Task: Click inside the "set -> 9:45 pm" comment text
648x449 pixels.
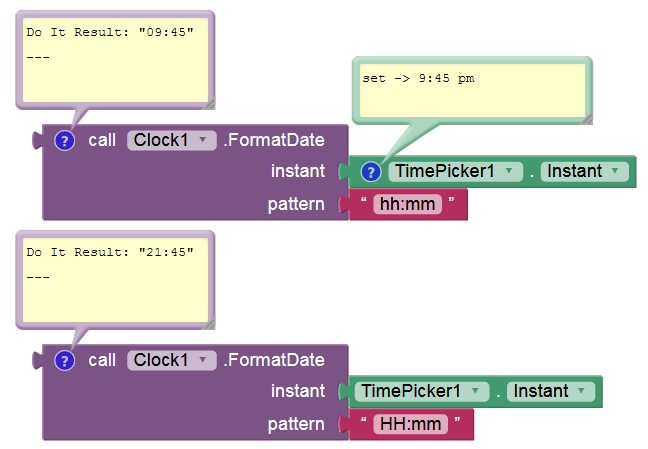Action: point(468,95)
